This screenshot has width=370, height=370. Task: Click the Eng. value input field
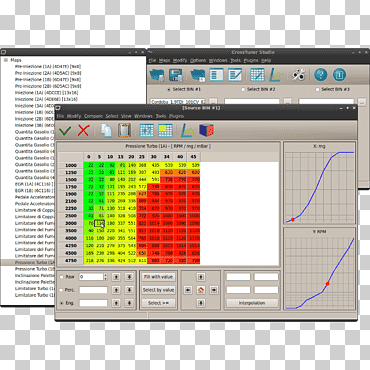click(x=93, y=303)
